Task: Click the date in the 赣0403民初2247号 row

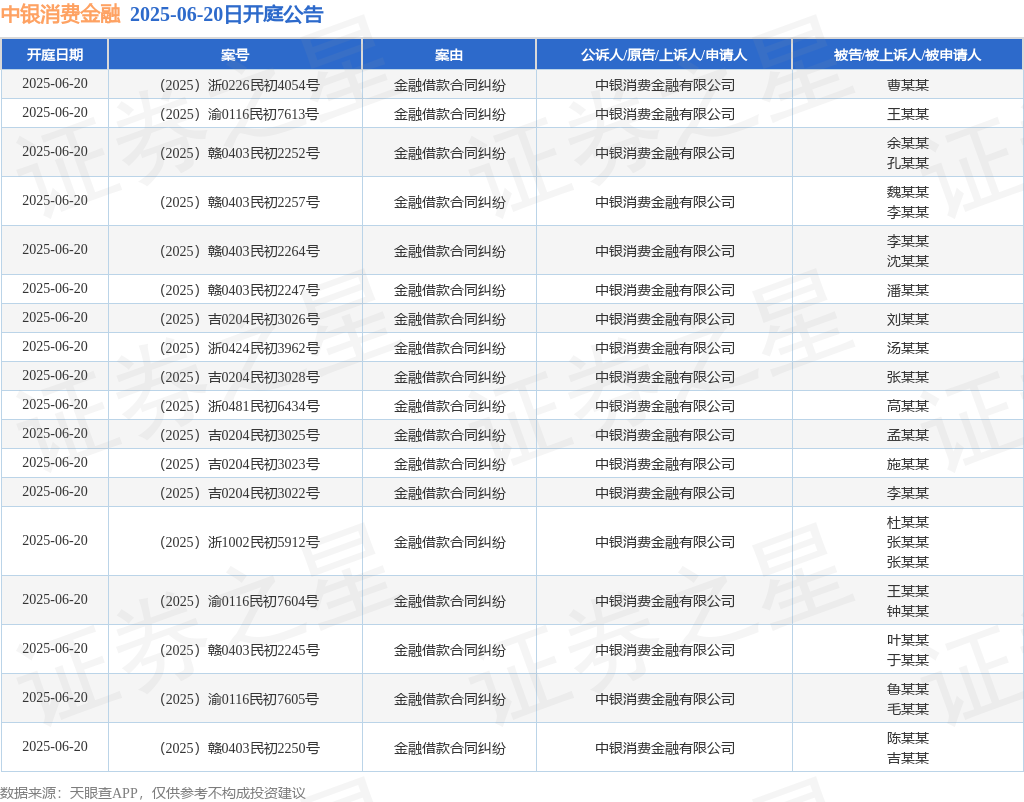Action: click(55, 289)
